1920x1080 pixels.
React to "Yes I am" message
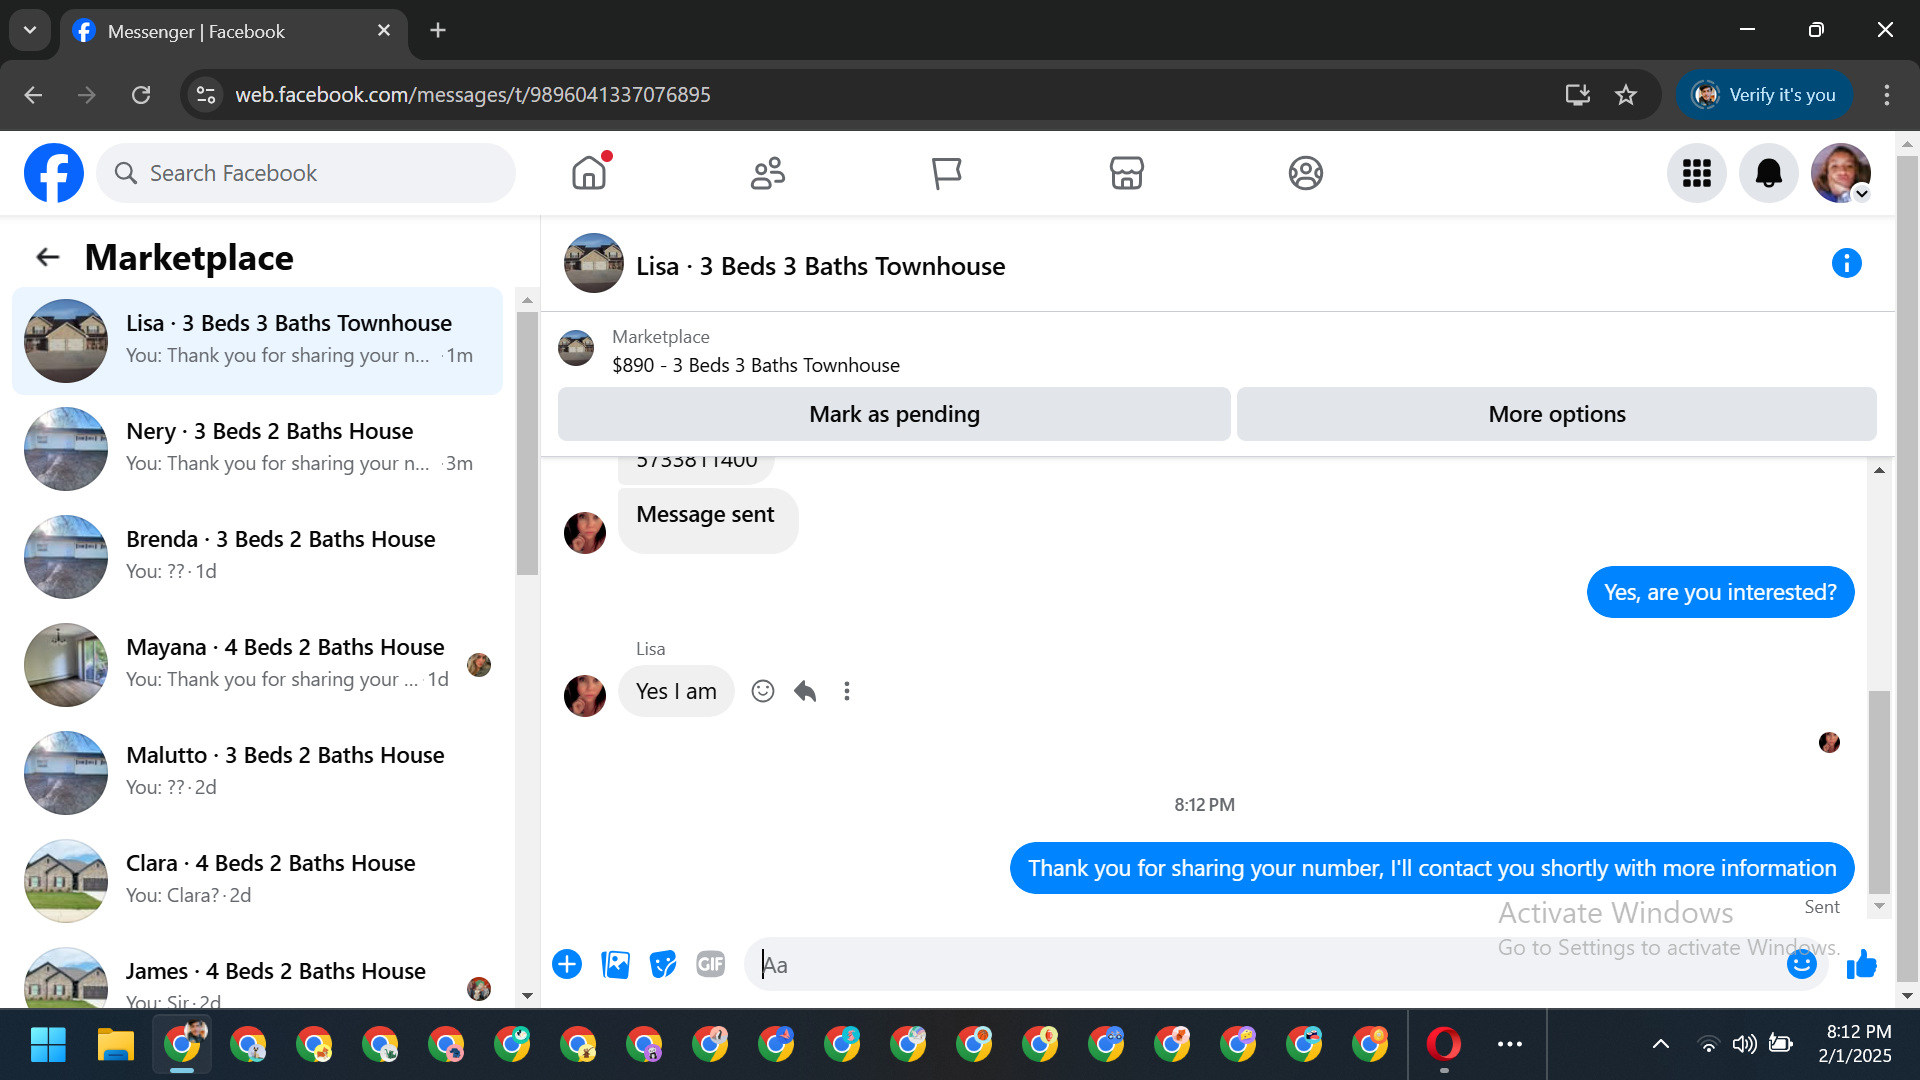point(762,691)
